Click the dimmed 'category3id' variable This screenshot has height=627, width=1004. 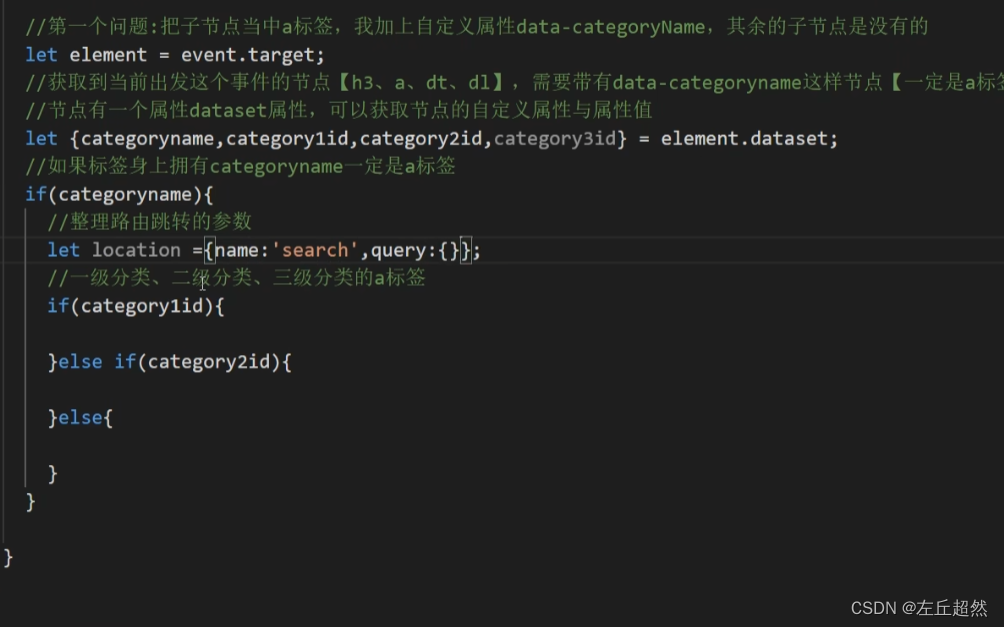click(x=555, y=139)
